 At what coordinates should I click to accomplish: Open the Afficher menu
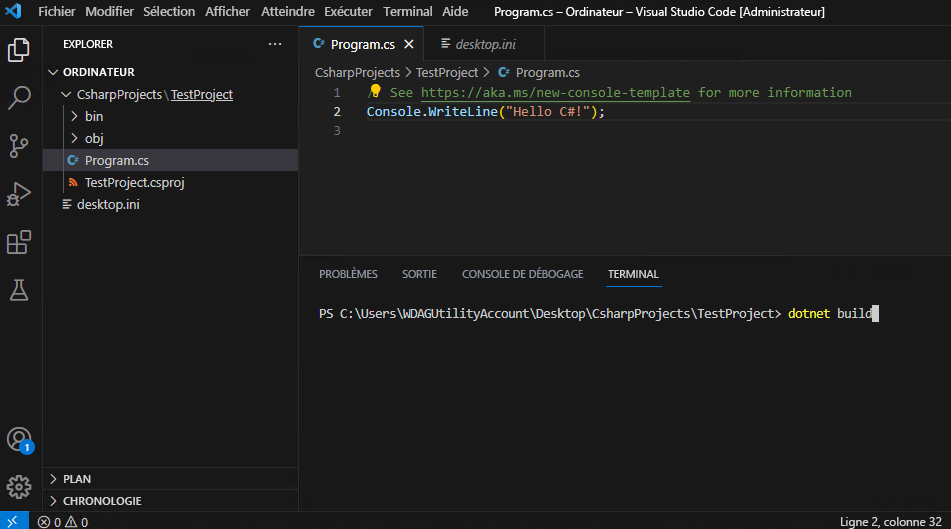(227, 12)
